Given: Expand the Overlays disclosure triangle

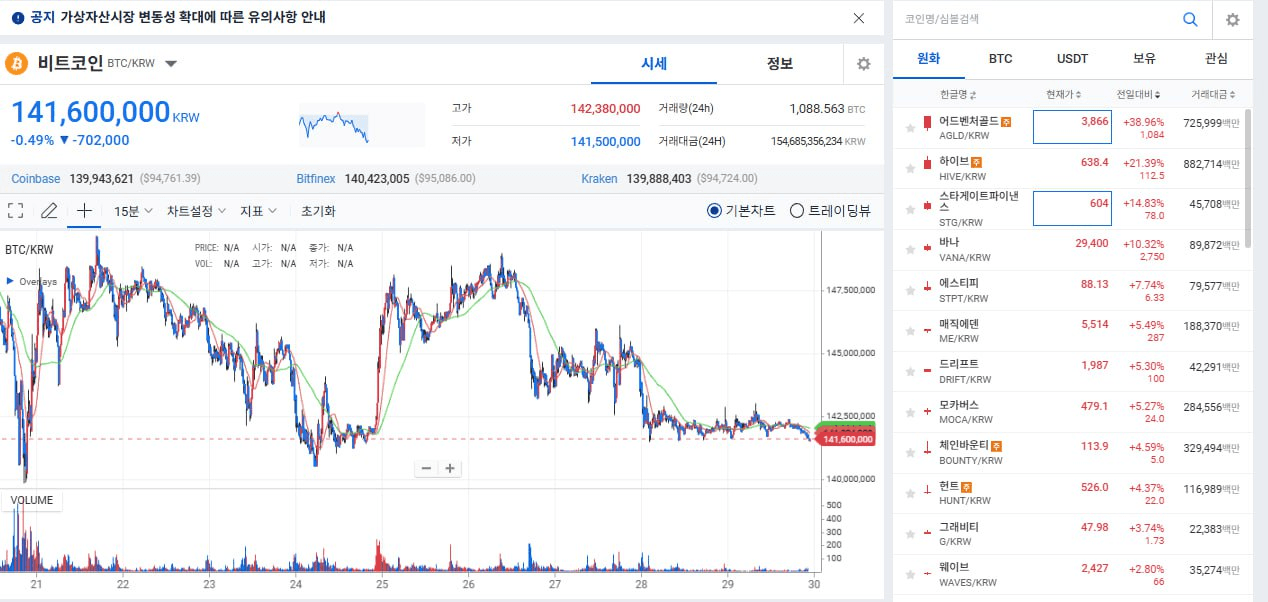Looking at the screenshot, I should tap(10, 282).
